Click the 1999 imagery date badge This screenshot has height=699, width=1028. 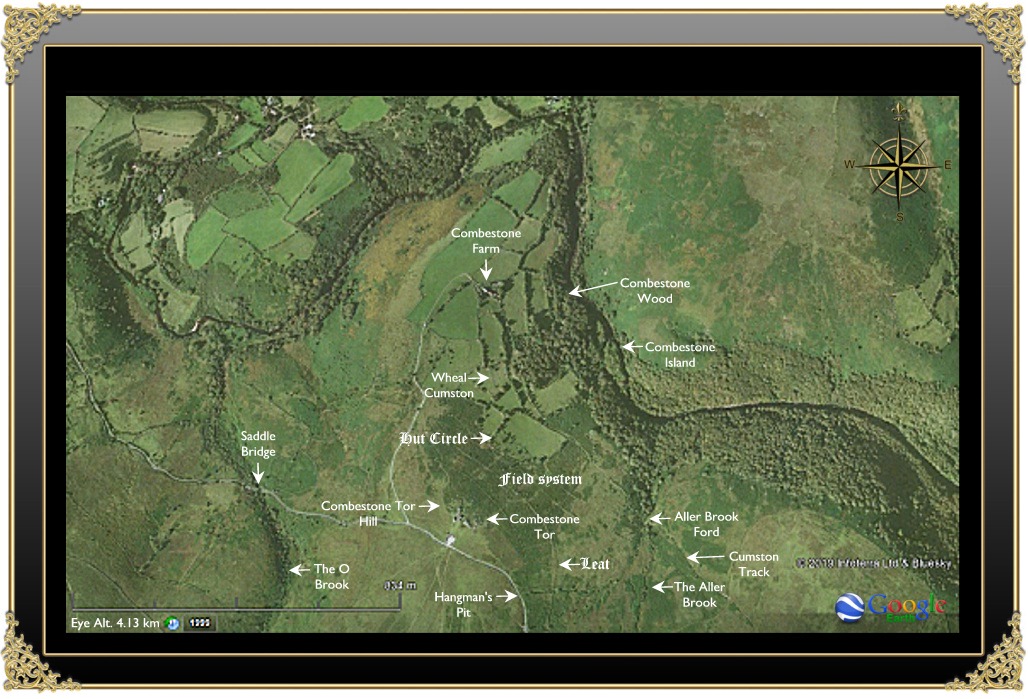[198, 623]
